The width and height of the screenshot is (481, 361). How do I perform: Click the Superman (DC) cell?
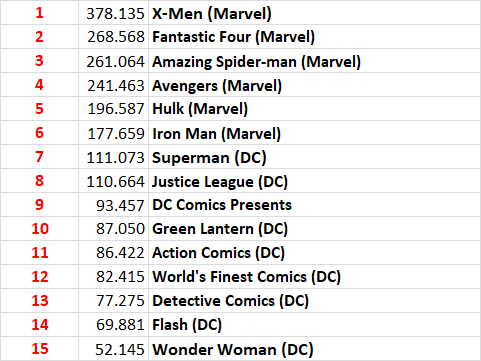coord(314,157)
